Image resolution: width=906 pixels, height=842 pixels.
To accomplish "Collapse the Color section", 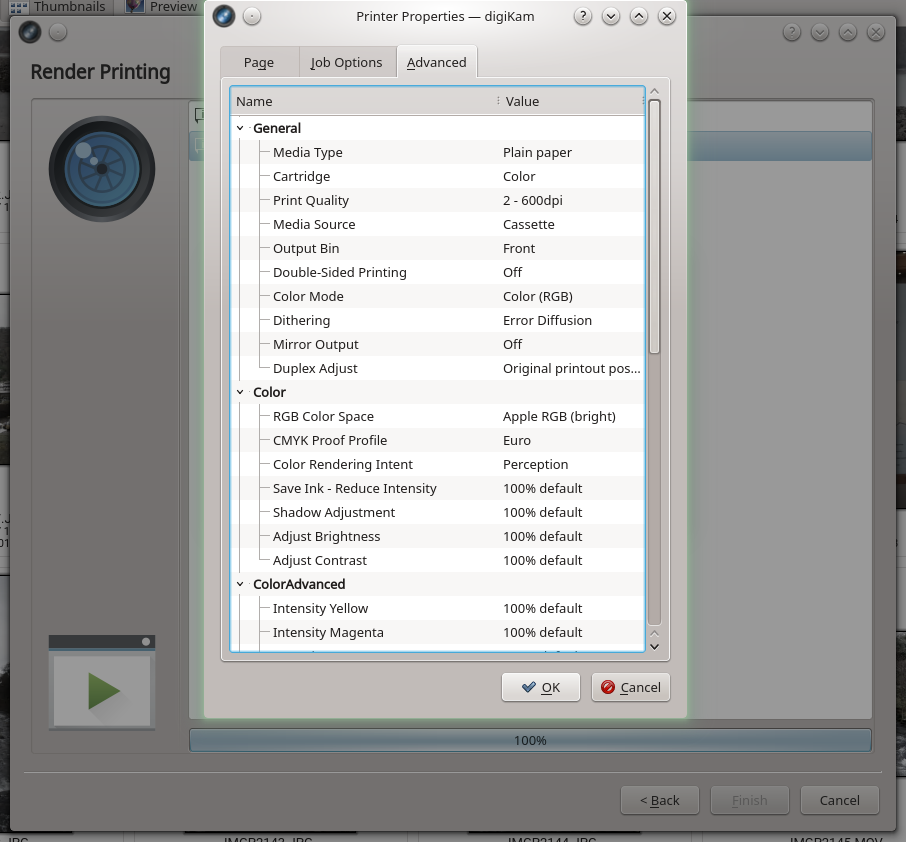I will tap(240, 392).
